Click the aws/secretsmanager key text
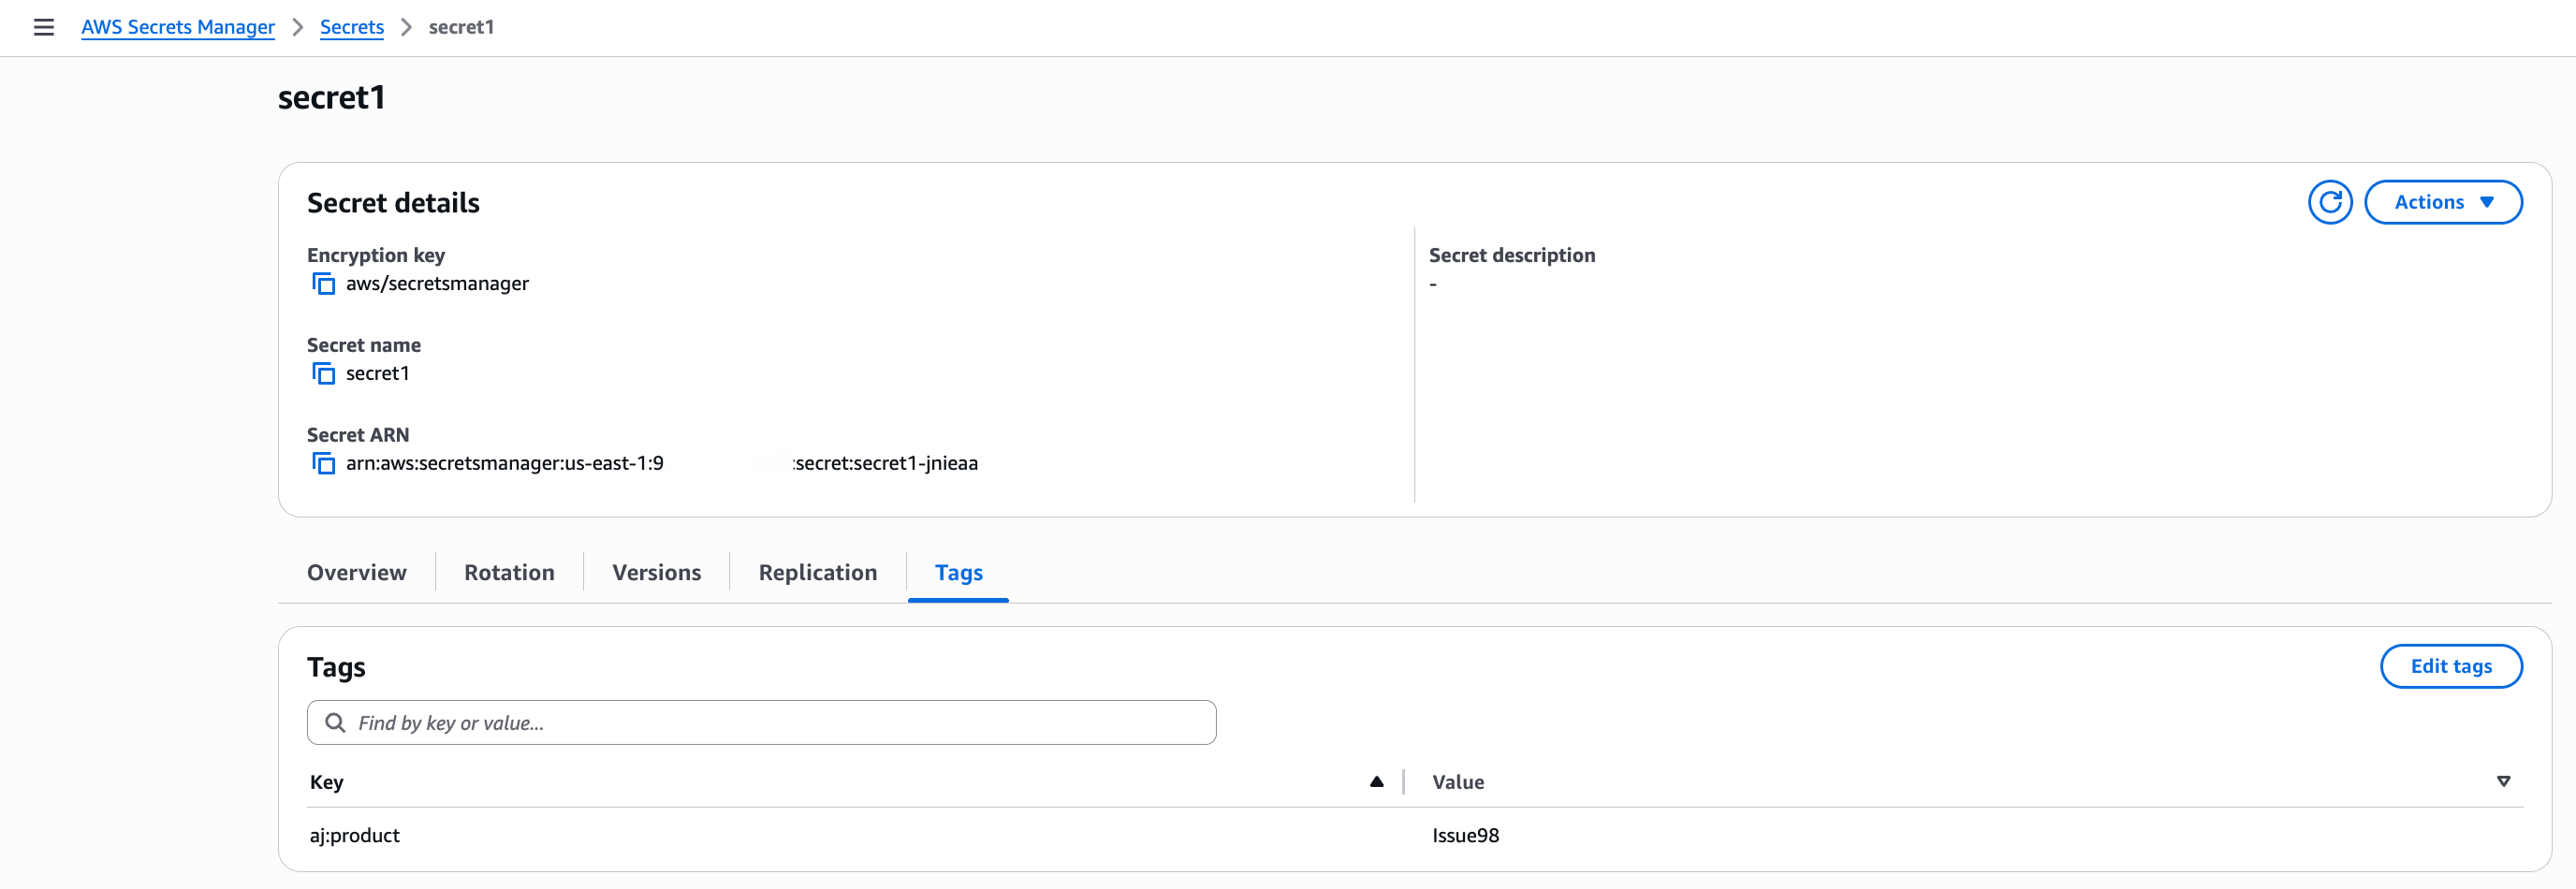Image resolution: width=2576 pixels, height=889 pixels. click(437, 284)
